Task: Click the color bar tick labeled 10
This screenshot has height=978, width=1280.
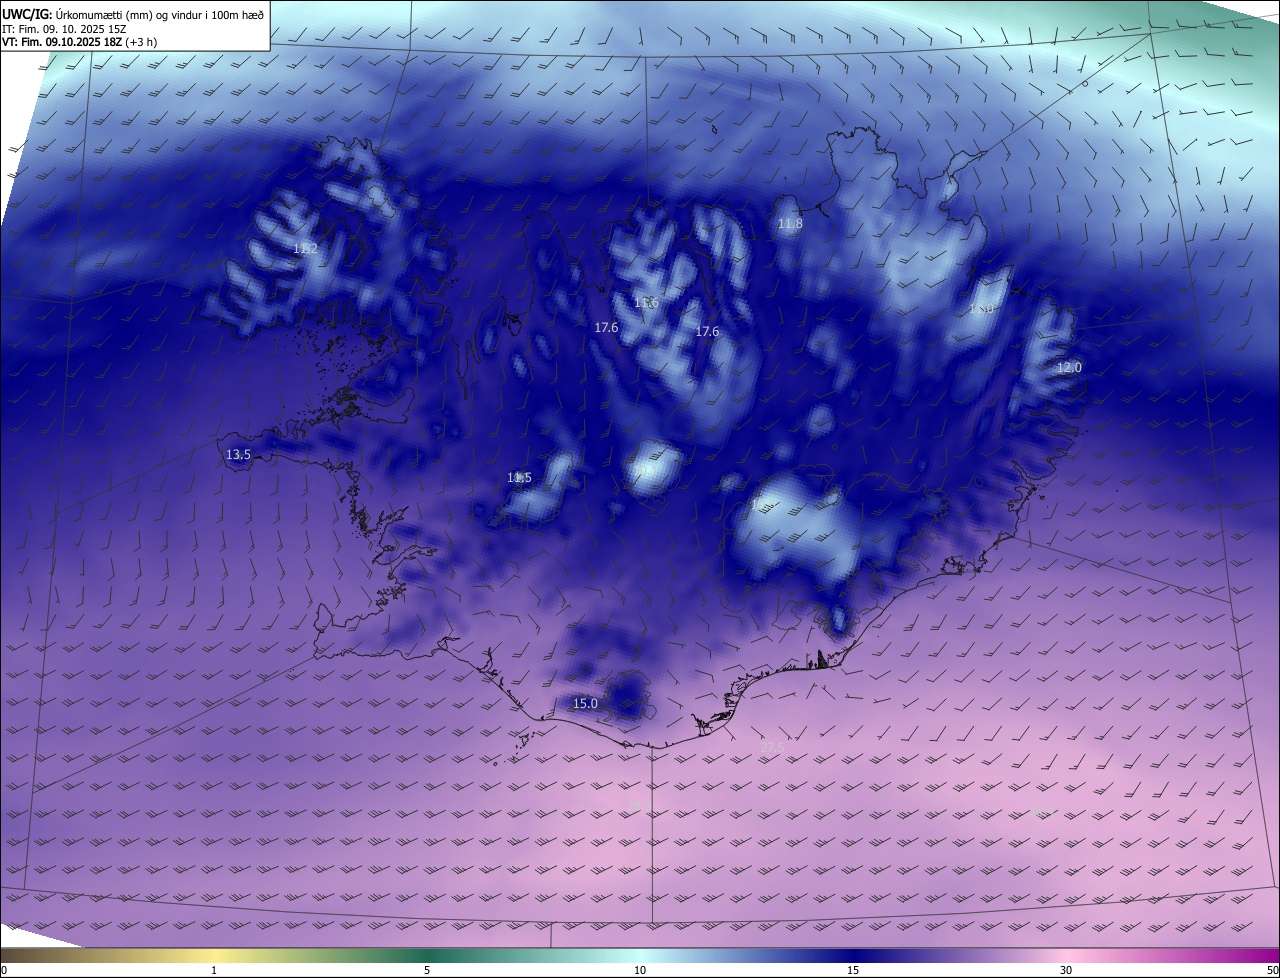Action: point(640,970)
